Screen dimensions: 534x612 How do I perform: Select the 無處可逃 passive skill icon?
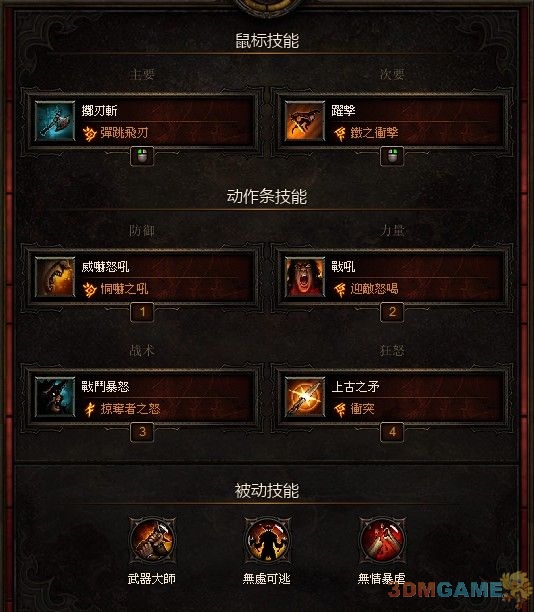[x=267, y=540]
